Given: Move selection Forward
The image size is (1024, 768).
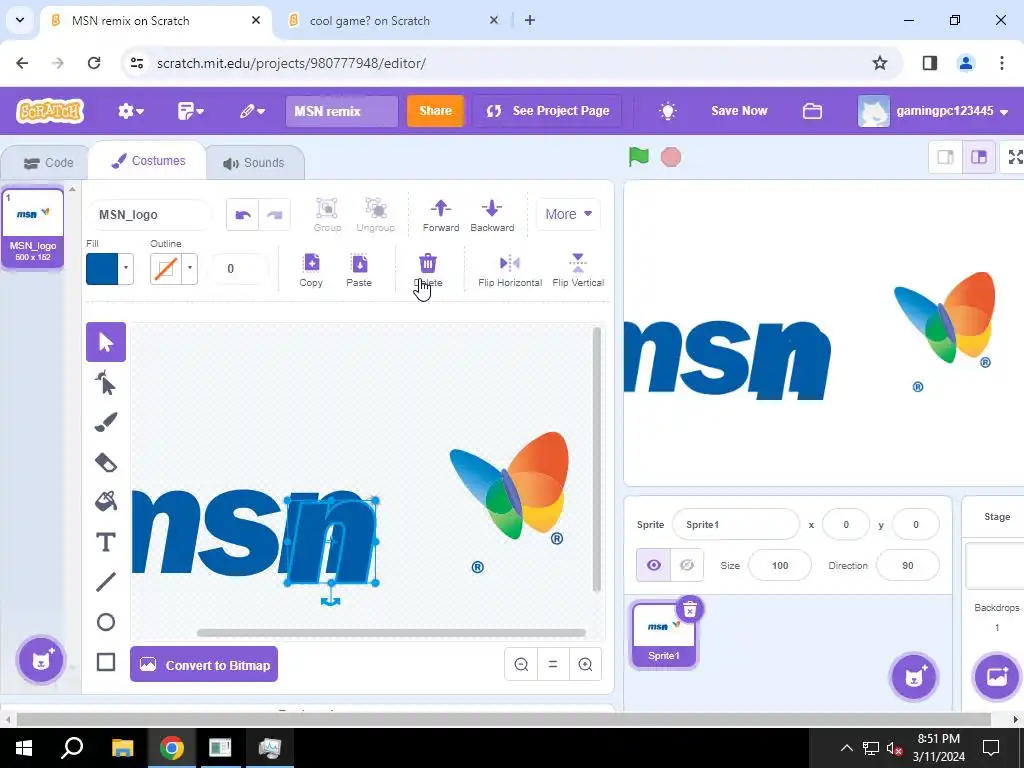Looking at the screenshot, I should coord(441,215).
